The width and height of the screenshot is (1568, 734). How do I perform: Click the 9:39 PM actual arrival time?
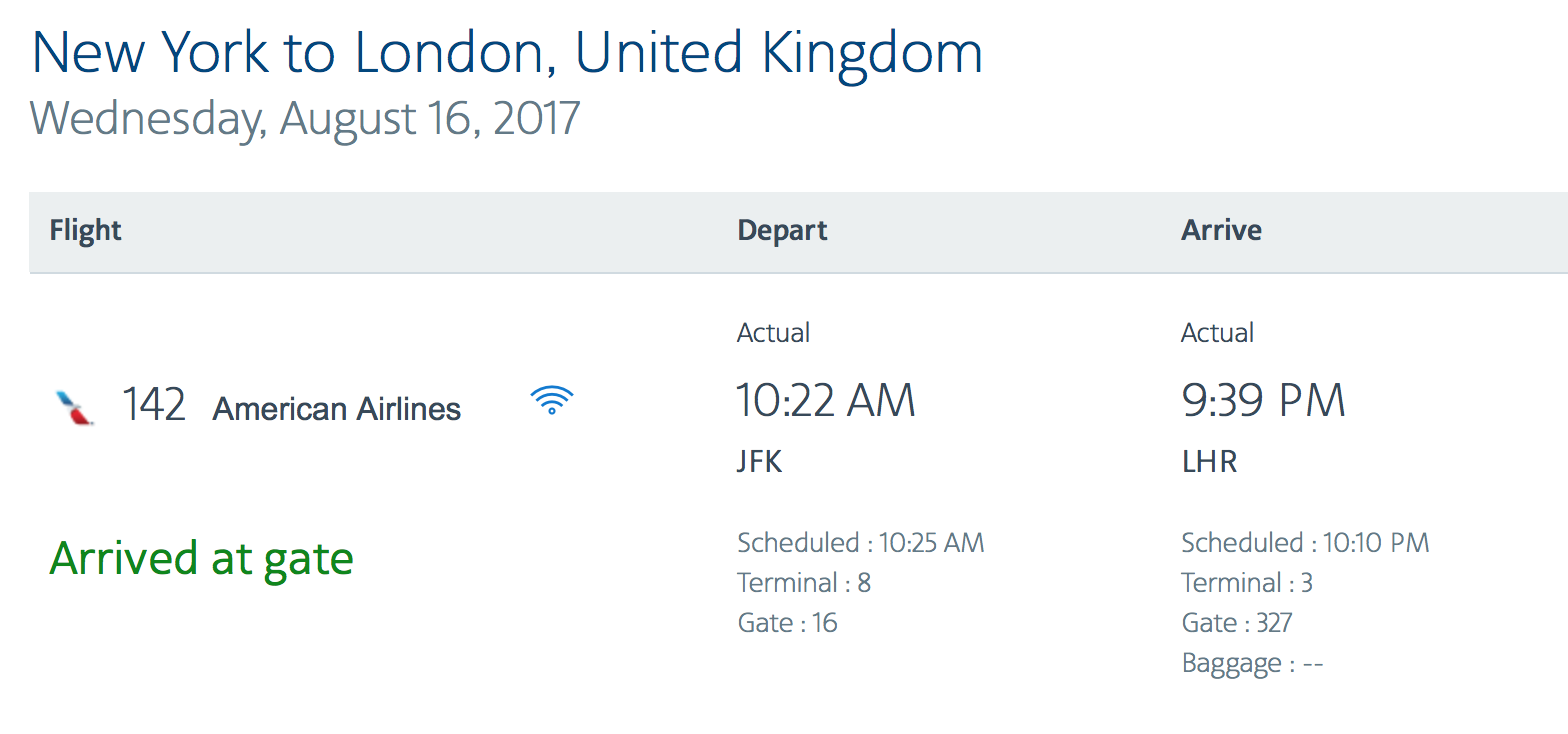[1263, 401]
